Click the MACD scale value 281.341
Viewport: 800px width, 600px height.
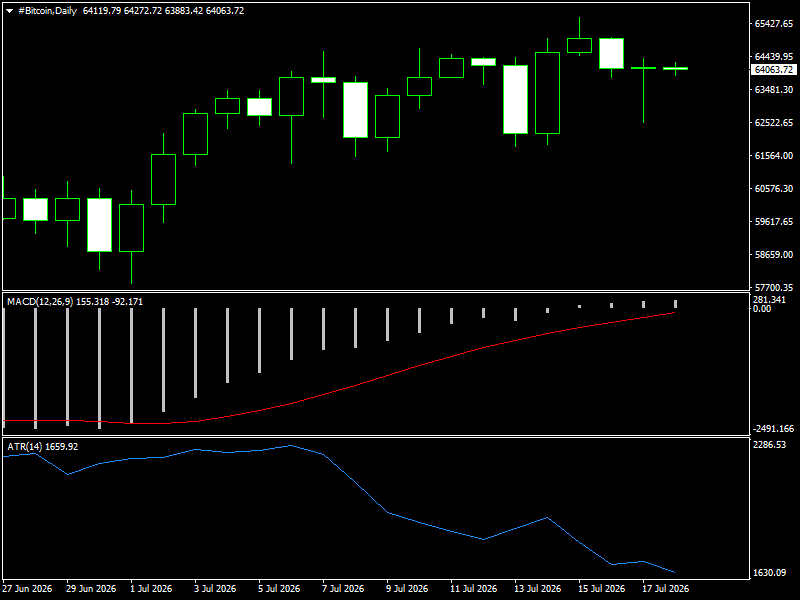tap(769, 299)
